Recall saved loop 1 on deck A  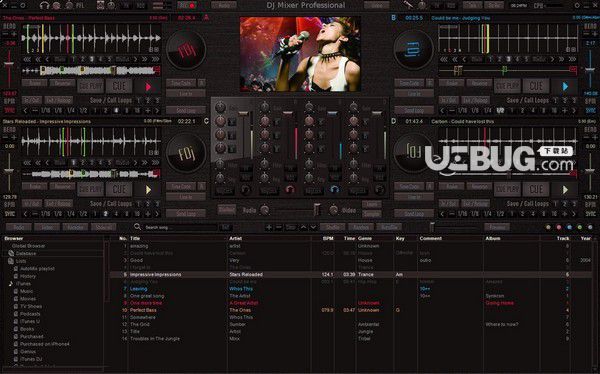coord(139,100)
